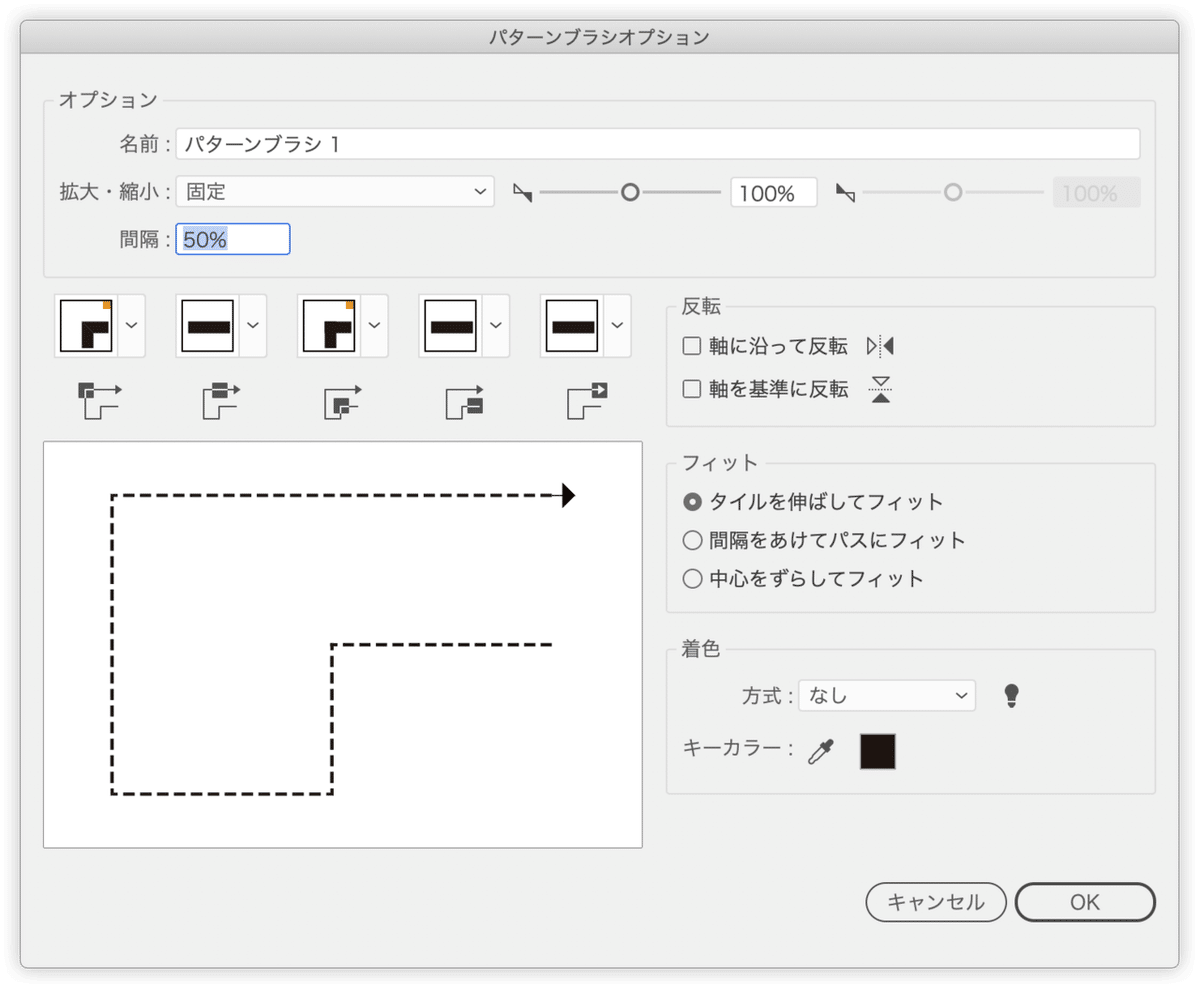The width and height of the screenshot is (1200, 989).
Task: Open the inner corner tile dropdown arrow
Action: coord(375,326)
